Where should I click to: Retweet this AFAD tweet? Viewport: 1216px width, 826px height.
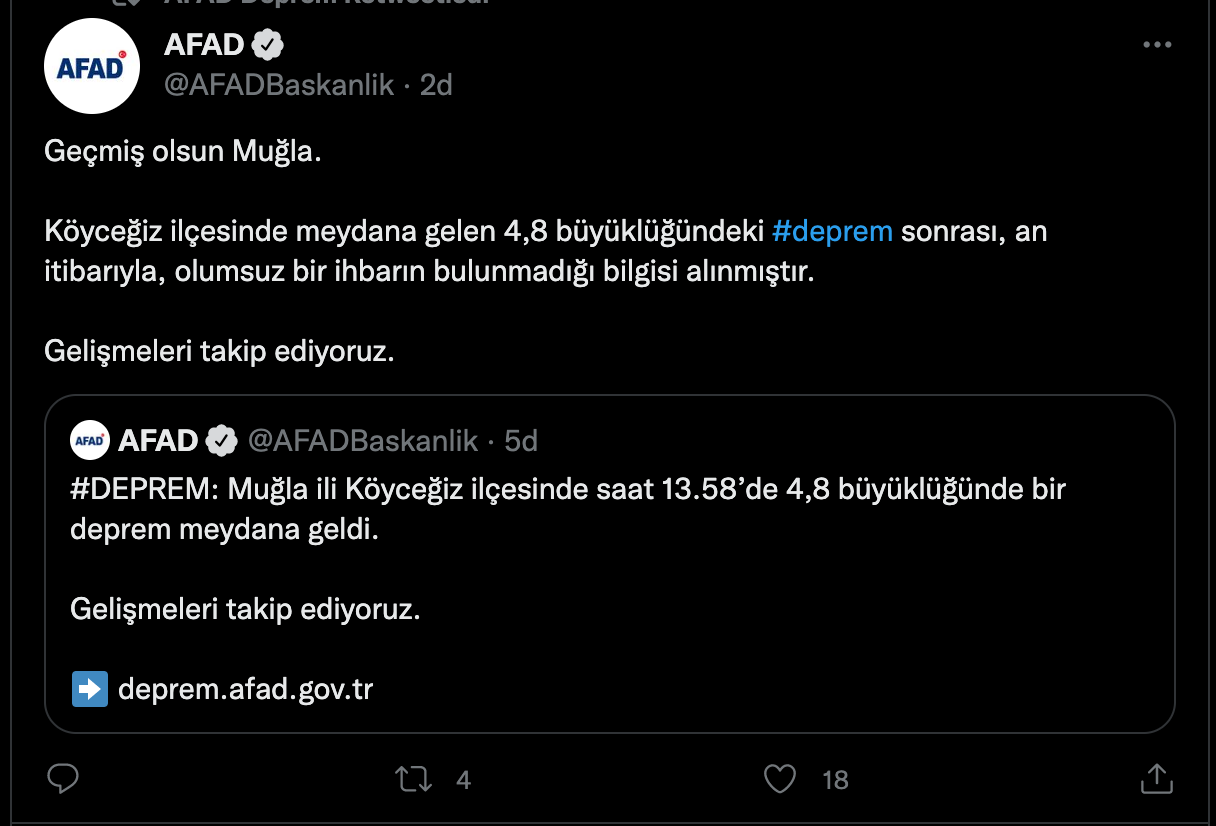coord(414,779)
